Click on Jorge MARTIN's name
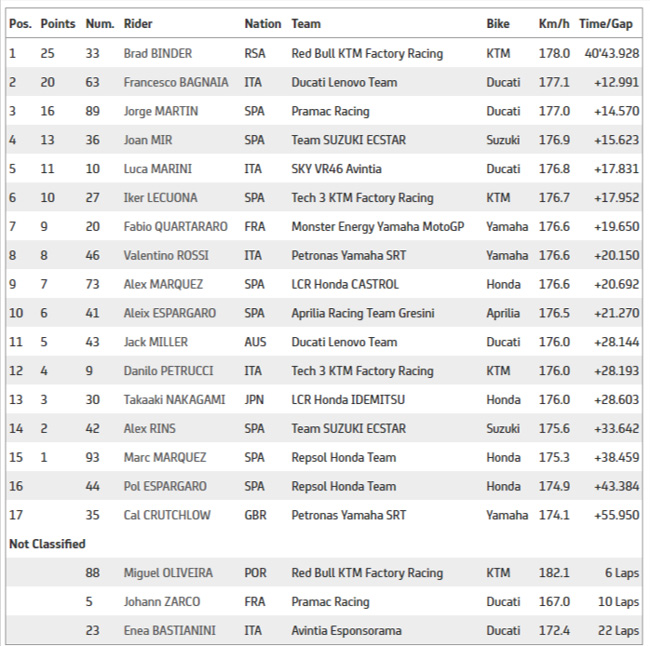Viewport: 650px width, 646px height. [x=161, y=111]
